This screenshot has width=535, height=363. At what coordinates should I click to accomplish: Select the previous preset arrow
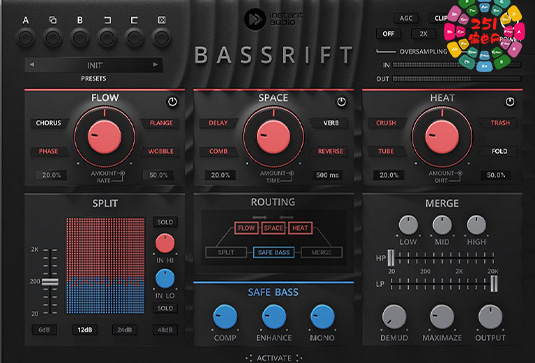point(32,64)
